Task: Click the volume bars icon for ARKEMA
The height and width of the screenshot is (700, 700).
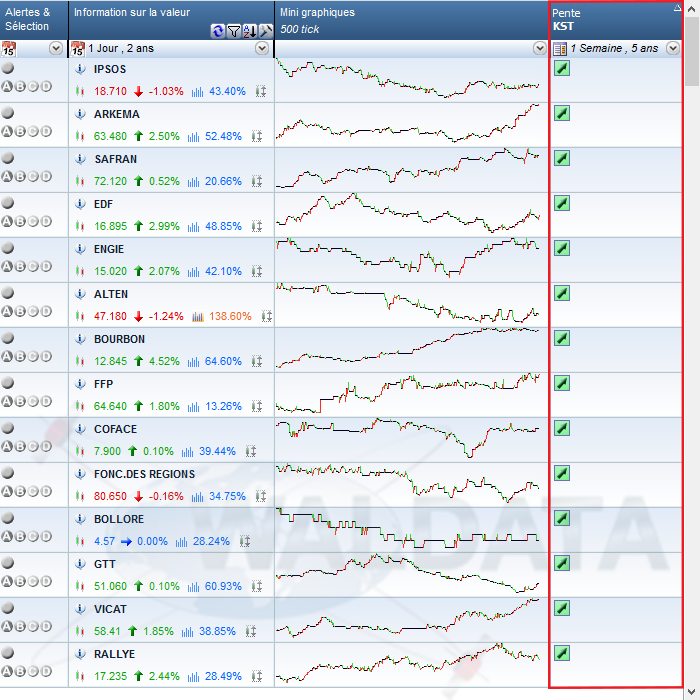Action: tap(193, 137)
